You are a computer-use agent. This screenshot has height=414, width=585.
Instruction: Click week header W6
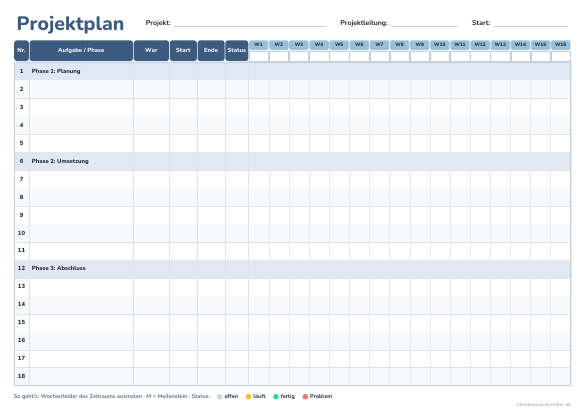pyautogui.click(x=359, y=45)
